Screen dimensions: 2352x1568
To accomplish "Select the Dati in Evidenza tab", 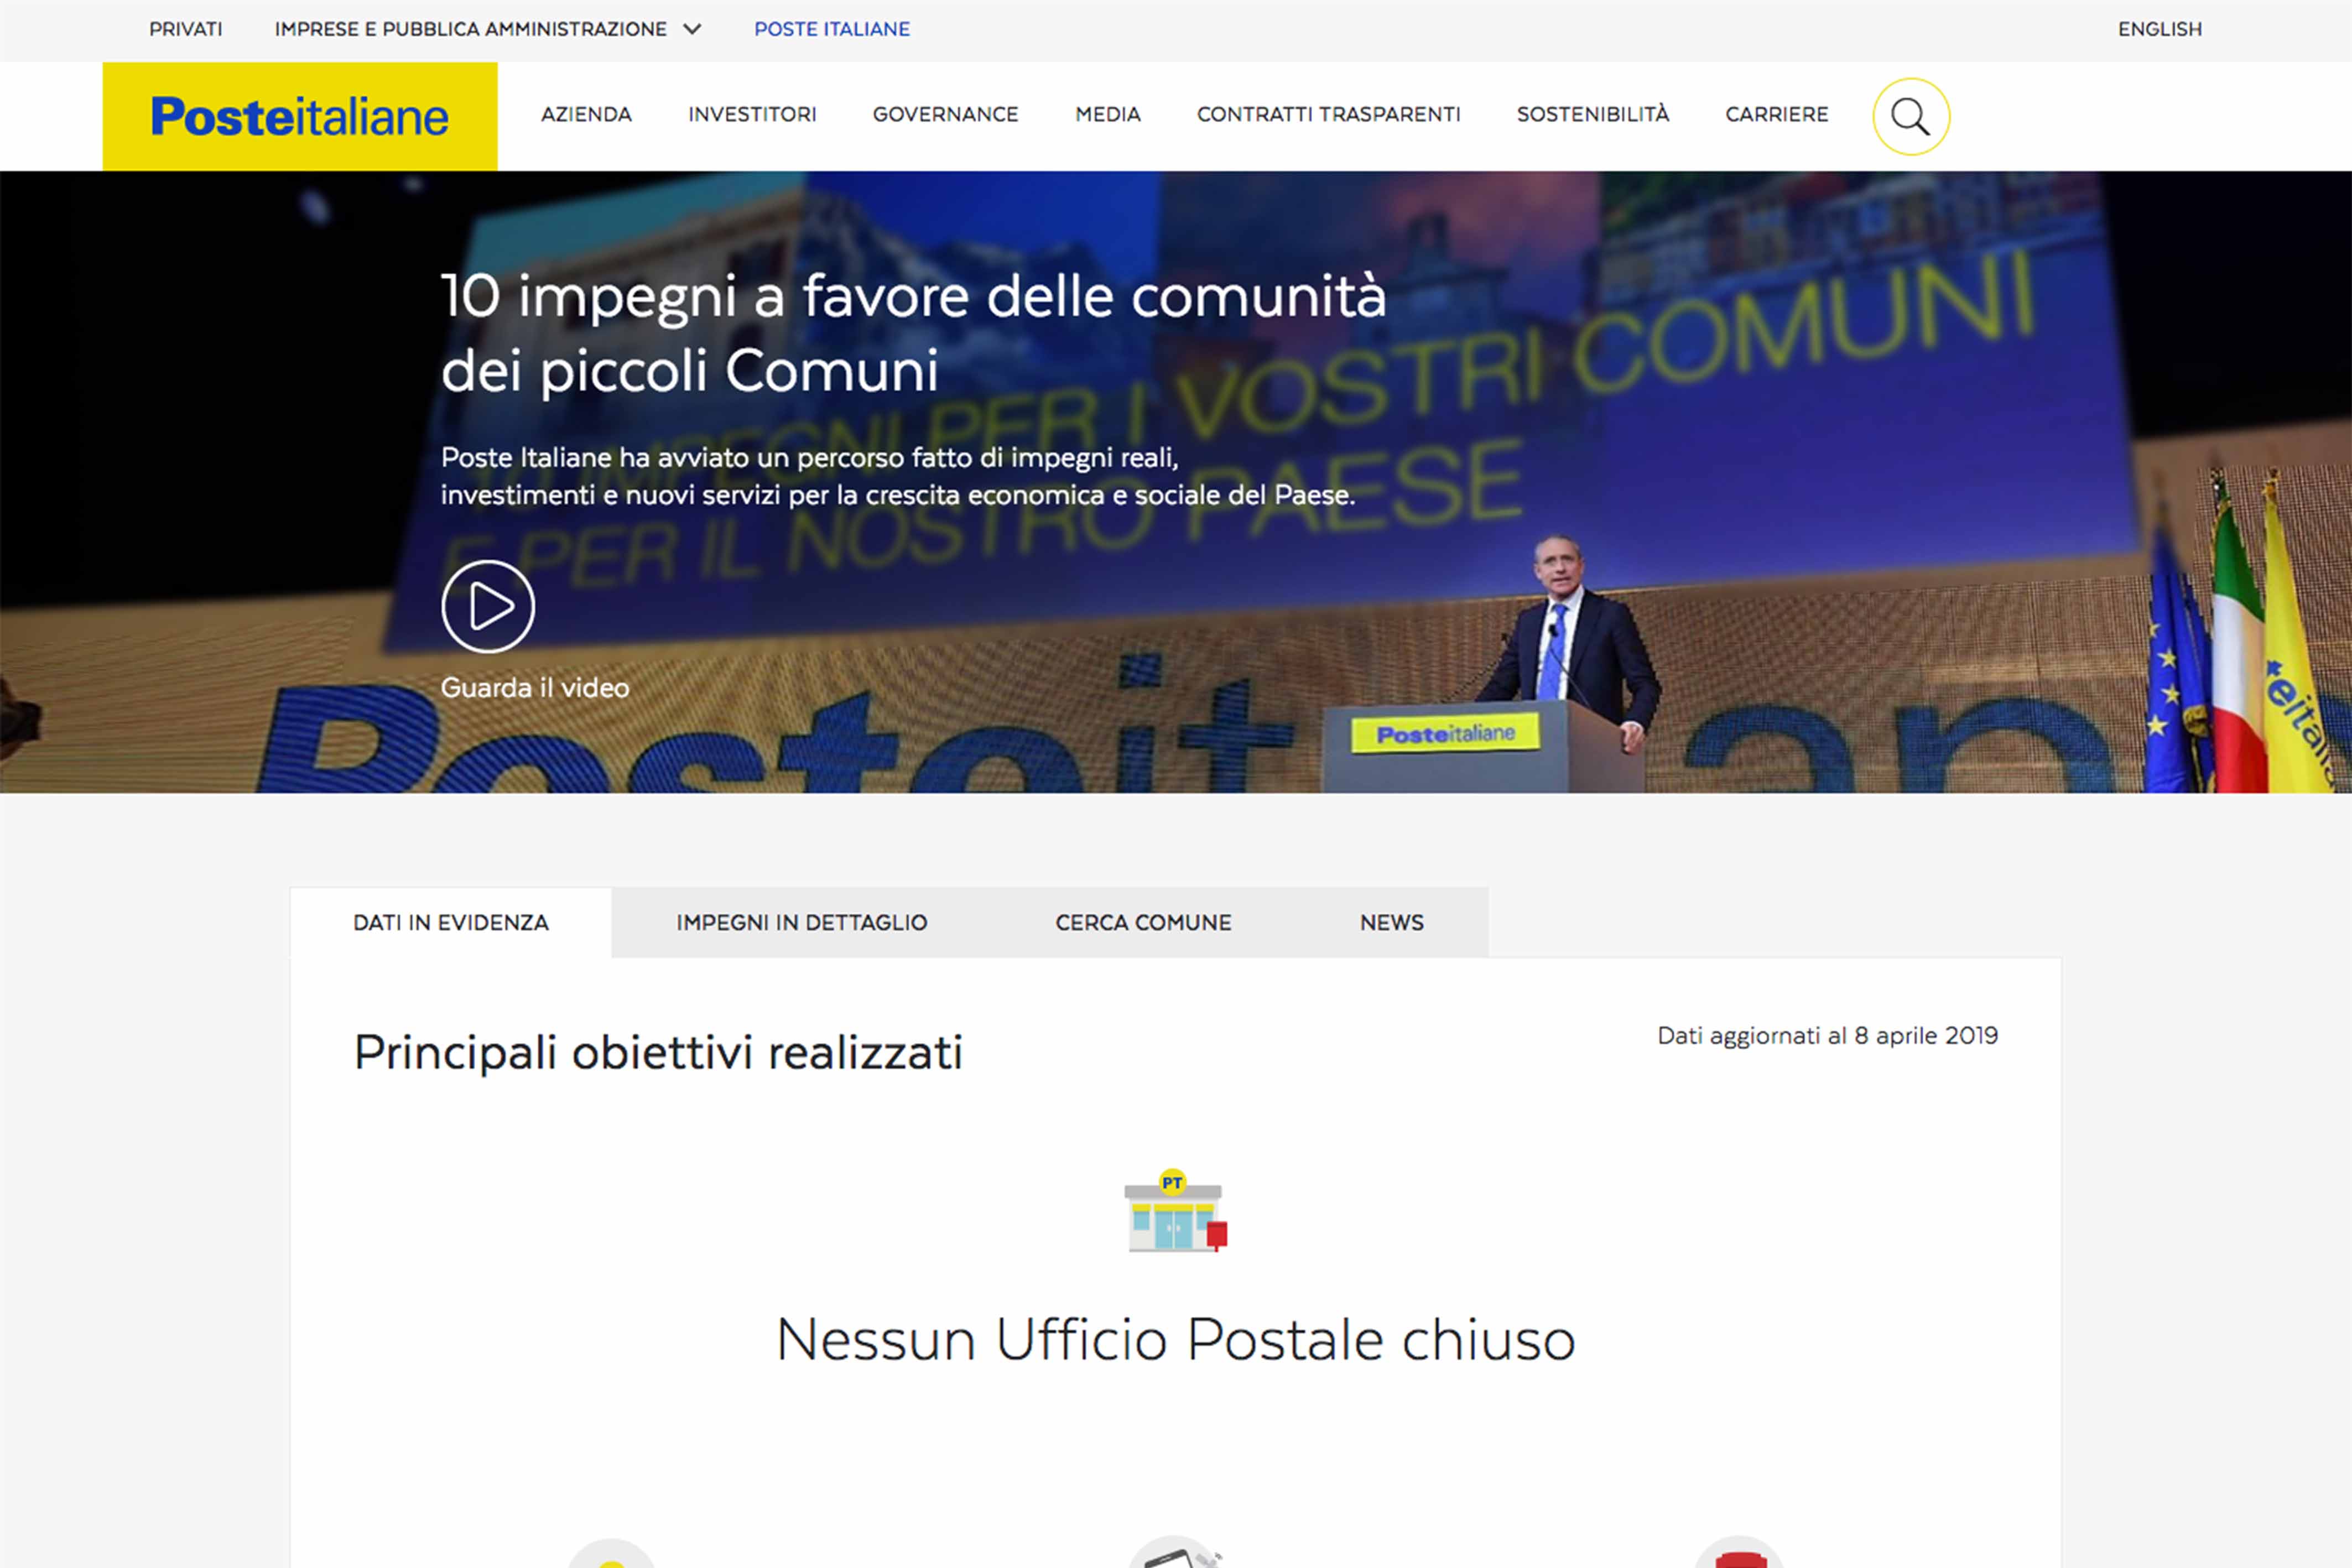I will (x=451, y=923).
